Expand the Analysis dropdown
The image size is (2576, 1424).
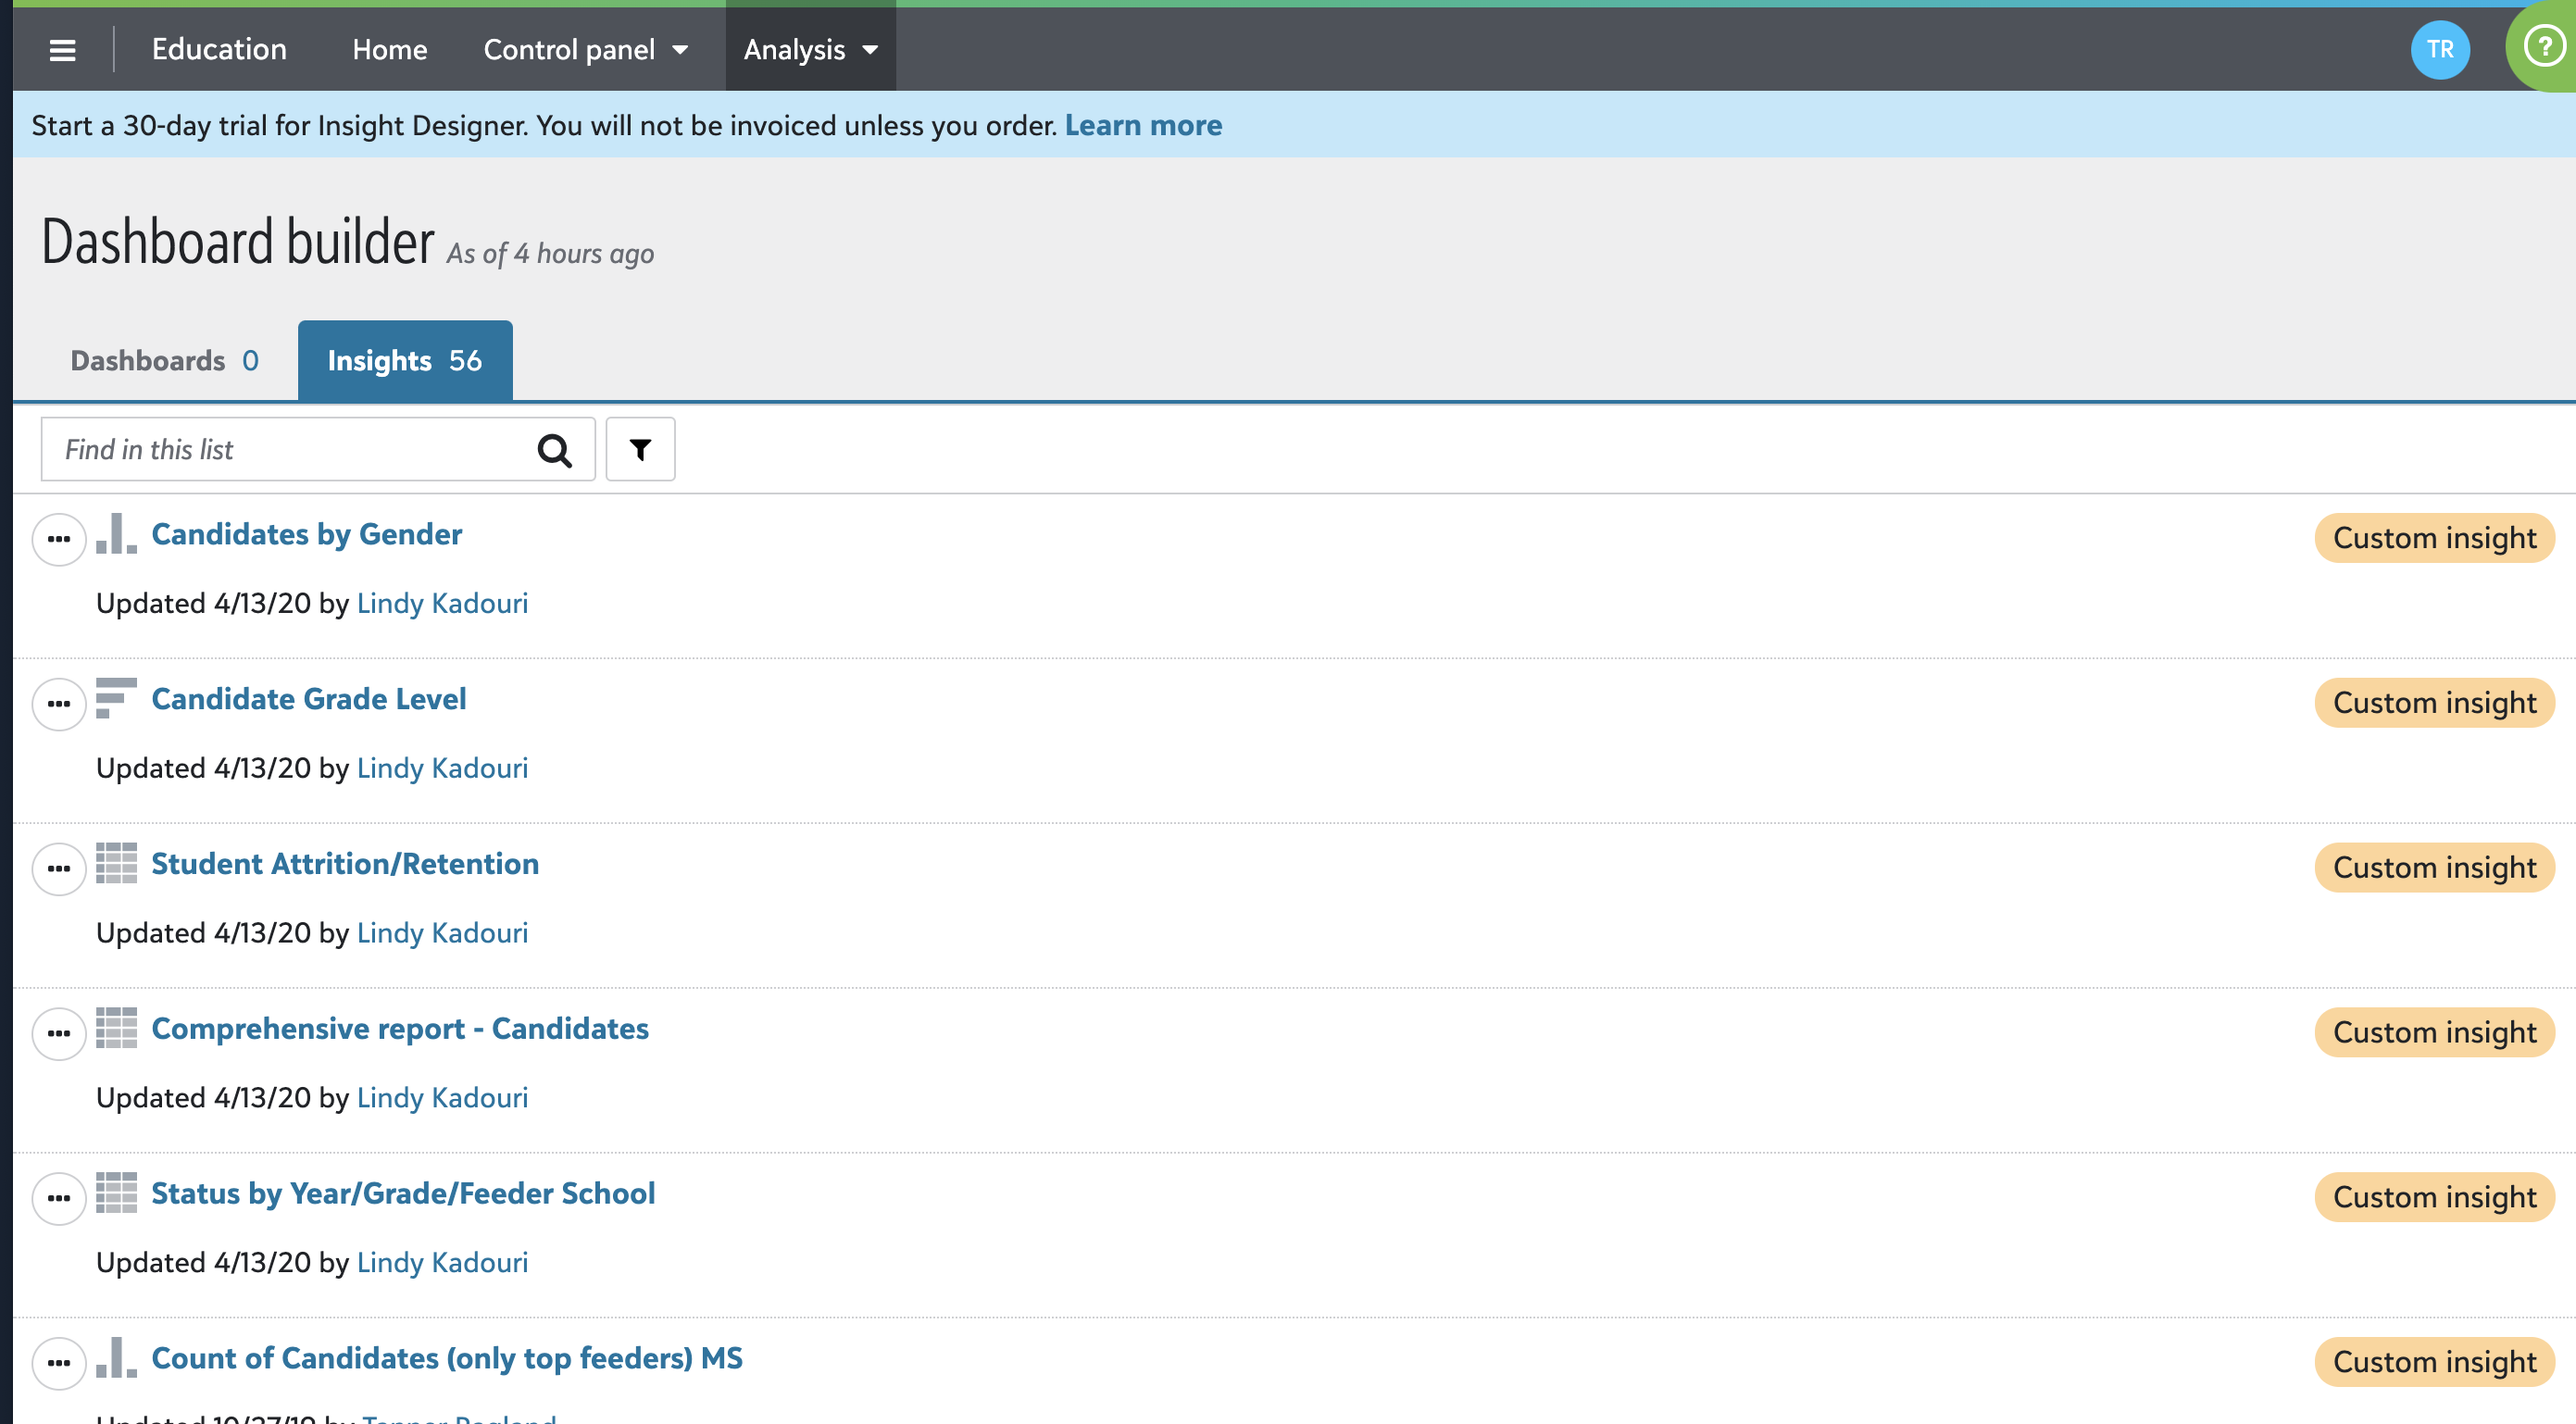tap(810, 49)
